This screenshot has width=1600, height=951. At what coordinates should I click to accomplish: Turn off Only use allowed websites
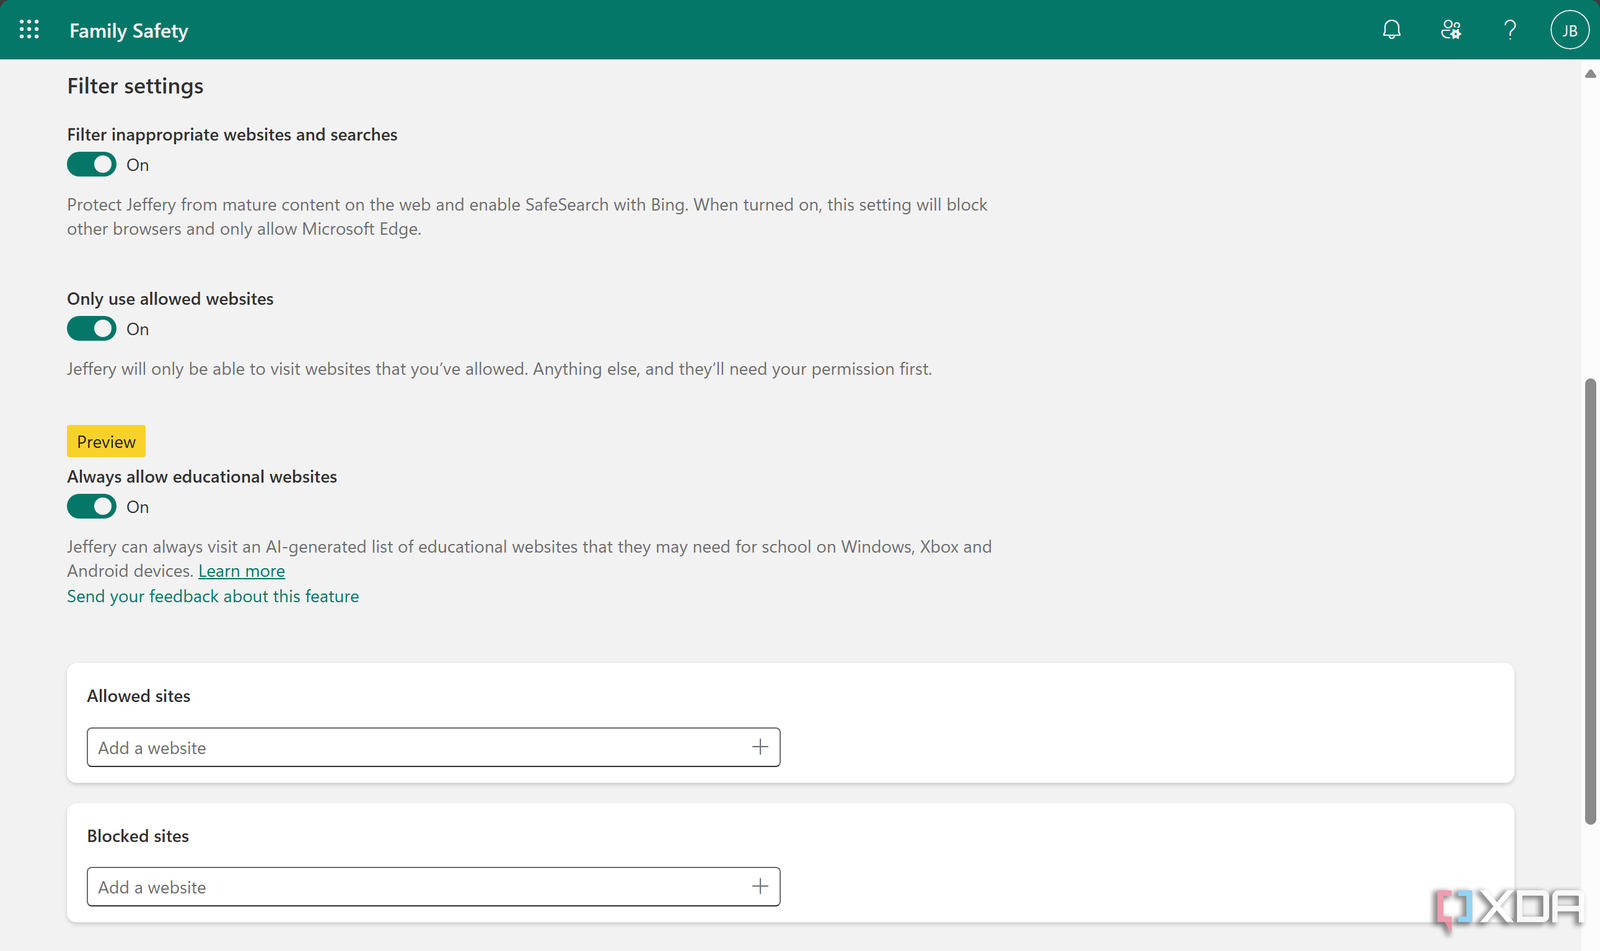coord(91,328)
